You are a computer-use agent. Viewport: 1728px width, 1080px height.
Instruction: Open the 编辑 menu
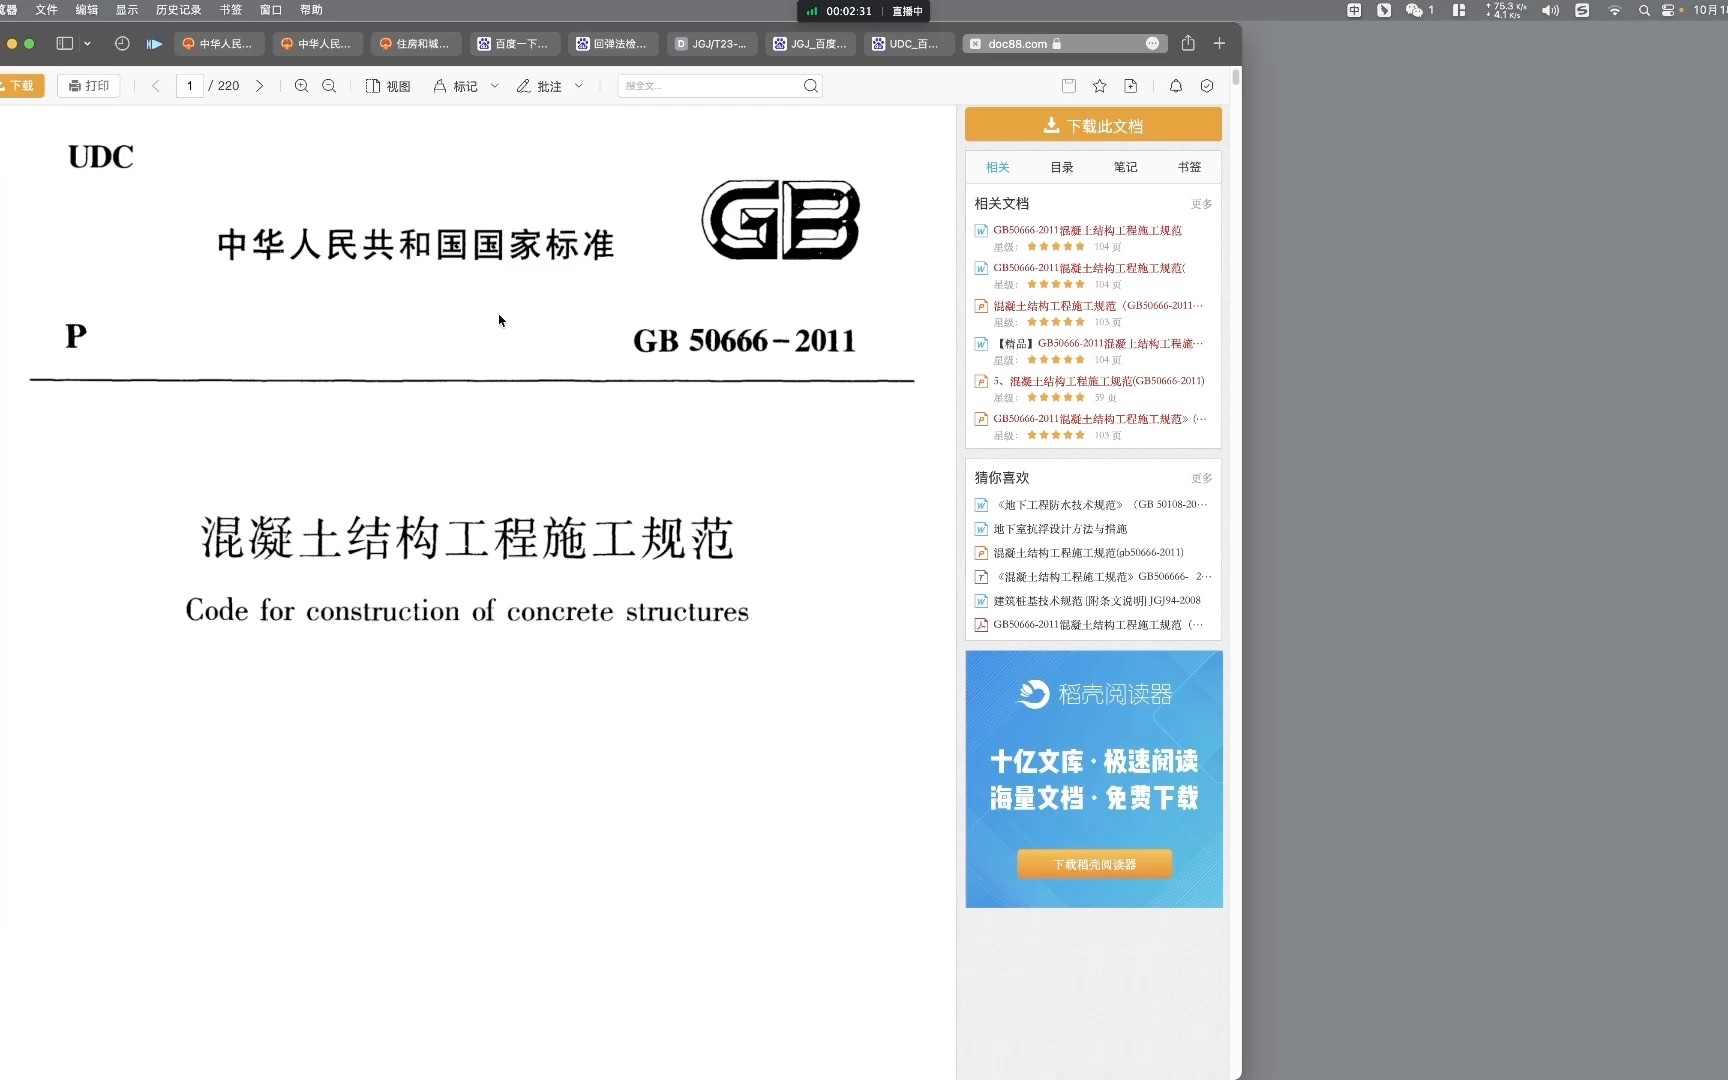(x=87, y=10)
